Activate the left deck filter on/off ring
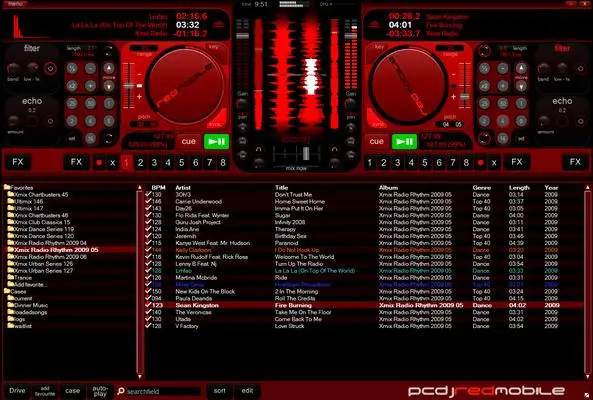Screen dimensions: 593x400 click(x=50, y=68)
